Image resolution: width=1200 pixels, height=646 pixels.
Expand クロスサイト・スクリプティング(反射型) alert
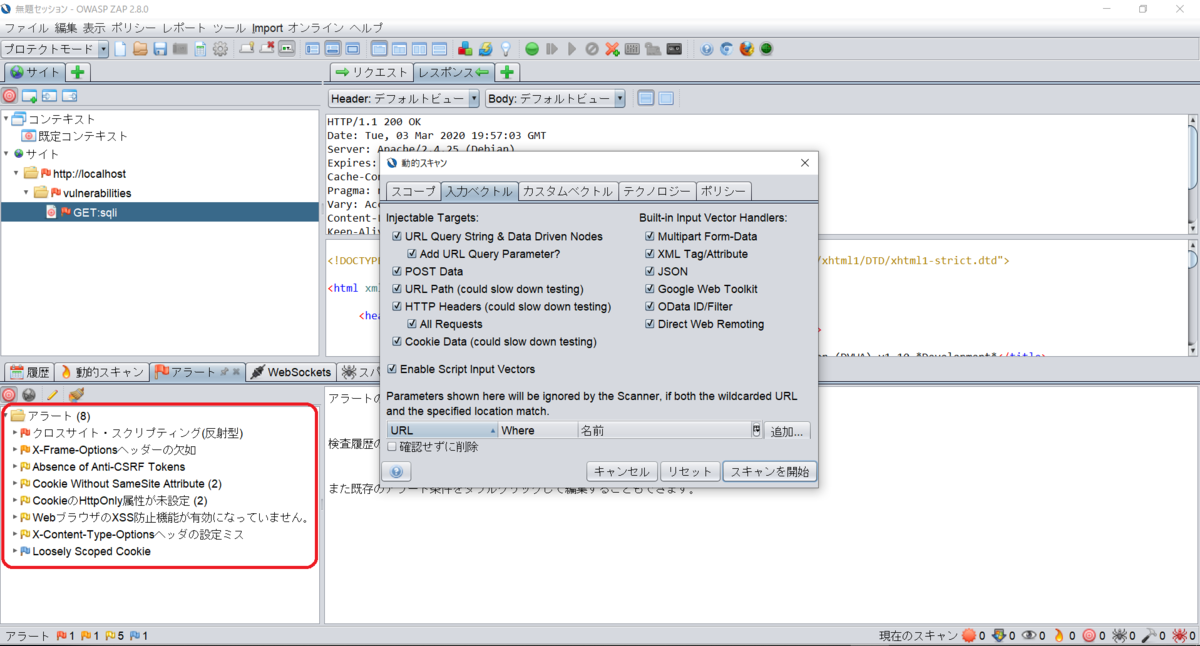pyautogui.click(x=15, y=433)
